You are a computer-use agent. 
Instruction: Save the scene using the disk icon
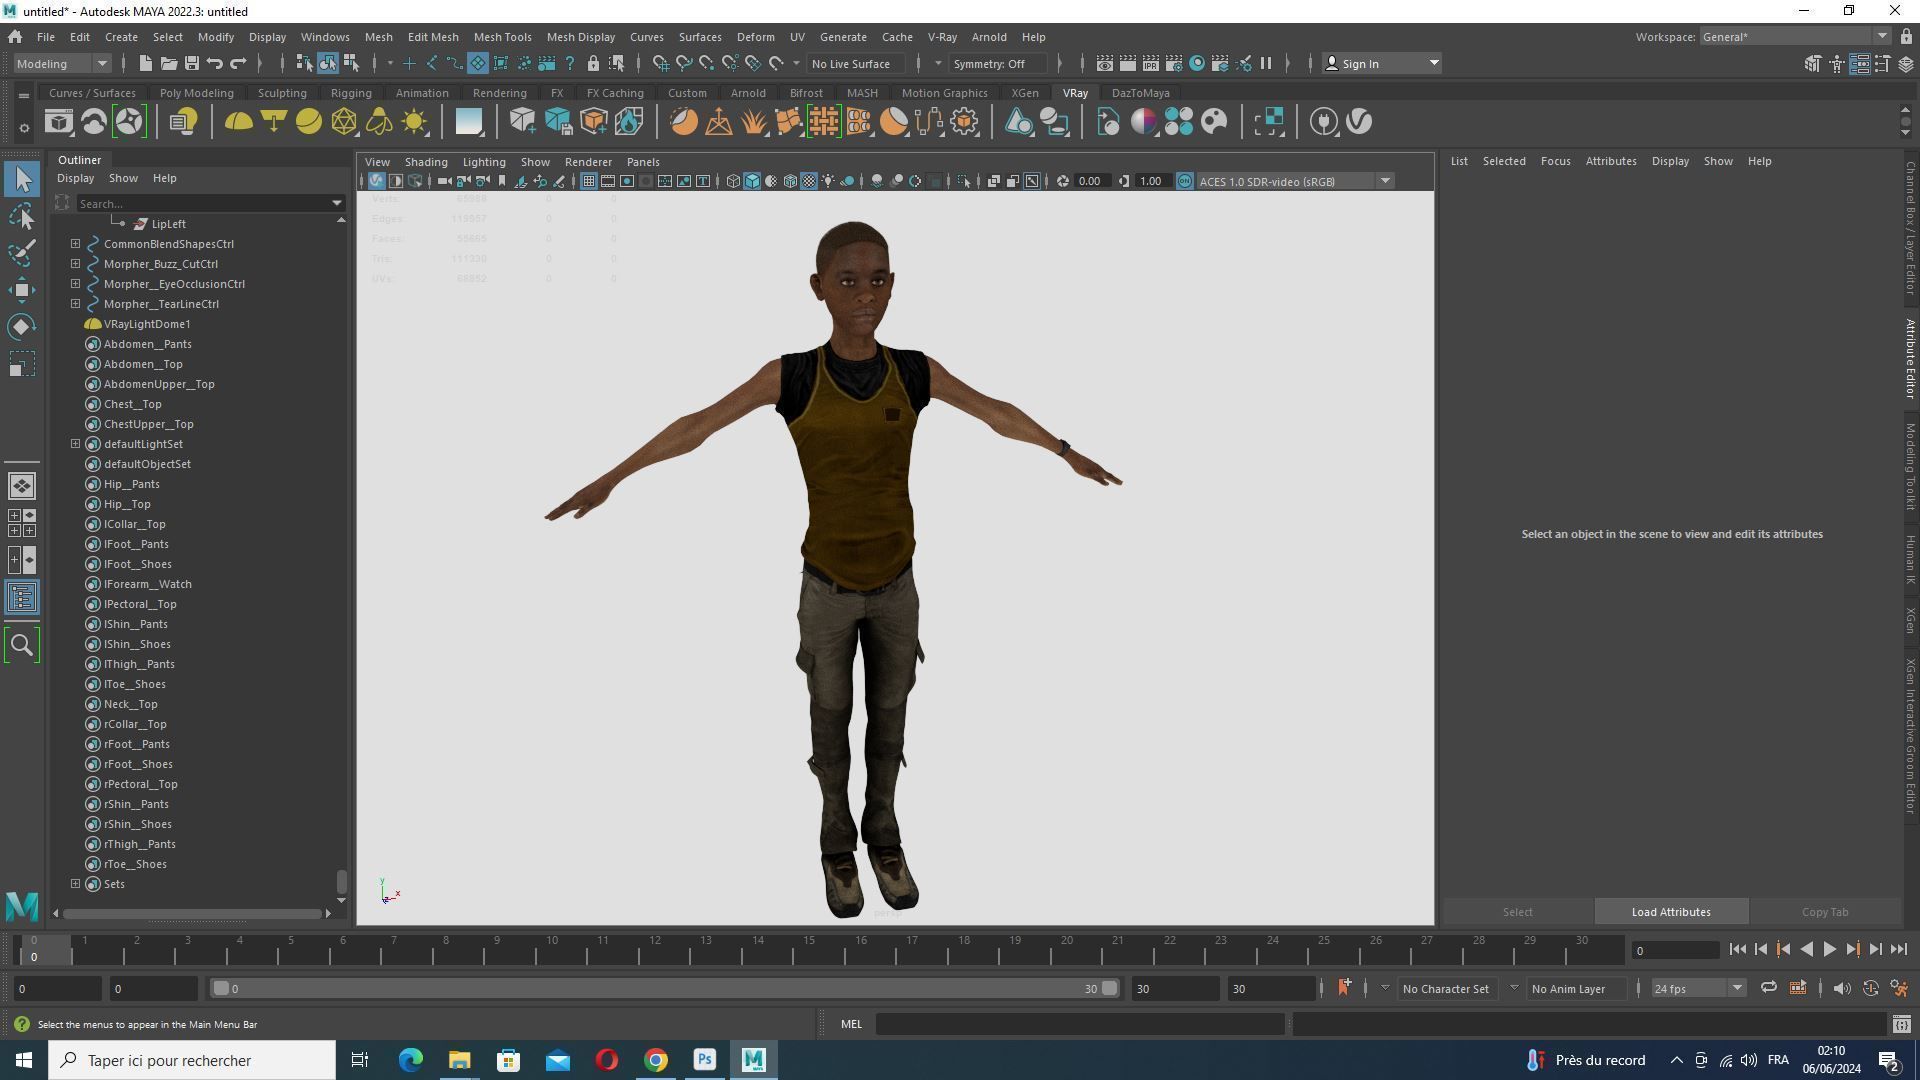pos(191,63)
